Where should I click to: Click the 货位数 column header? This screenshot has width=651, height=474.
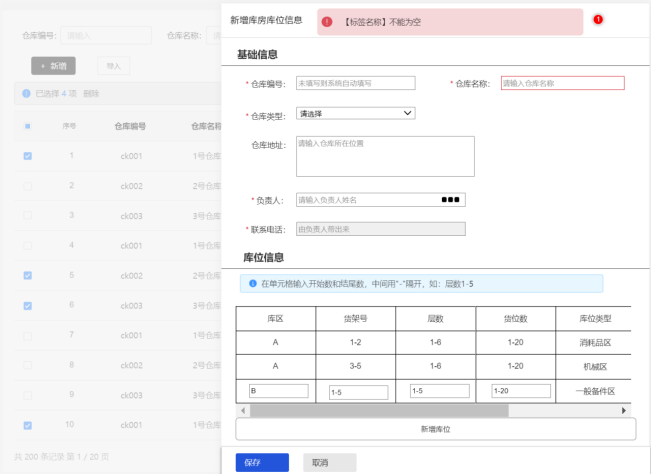(x=516, y=318)
